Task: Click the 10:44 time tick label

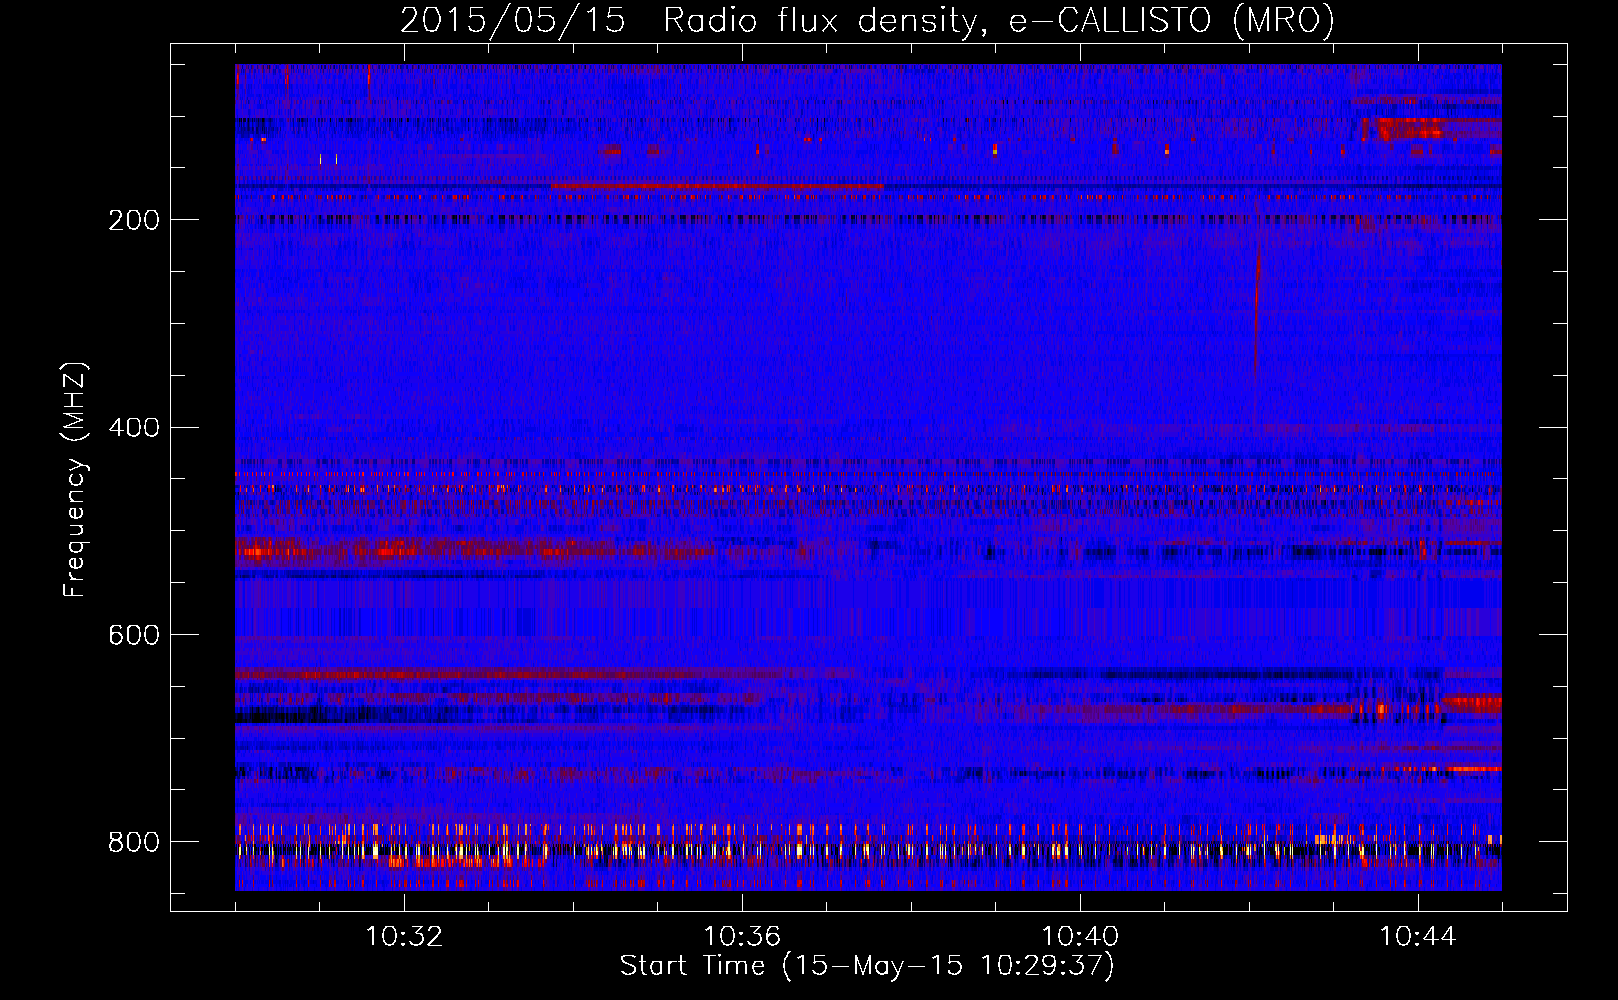Action: pos(1418,937)
